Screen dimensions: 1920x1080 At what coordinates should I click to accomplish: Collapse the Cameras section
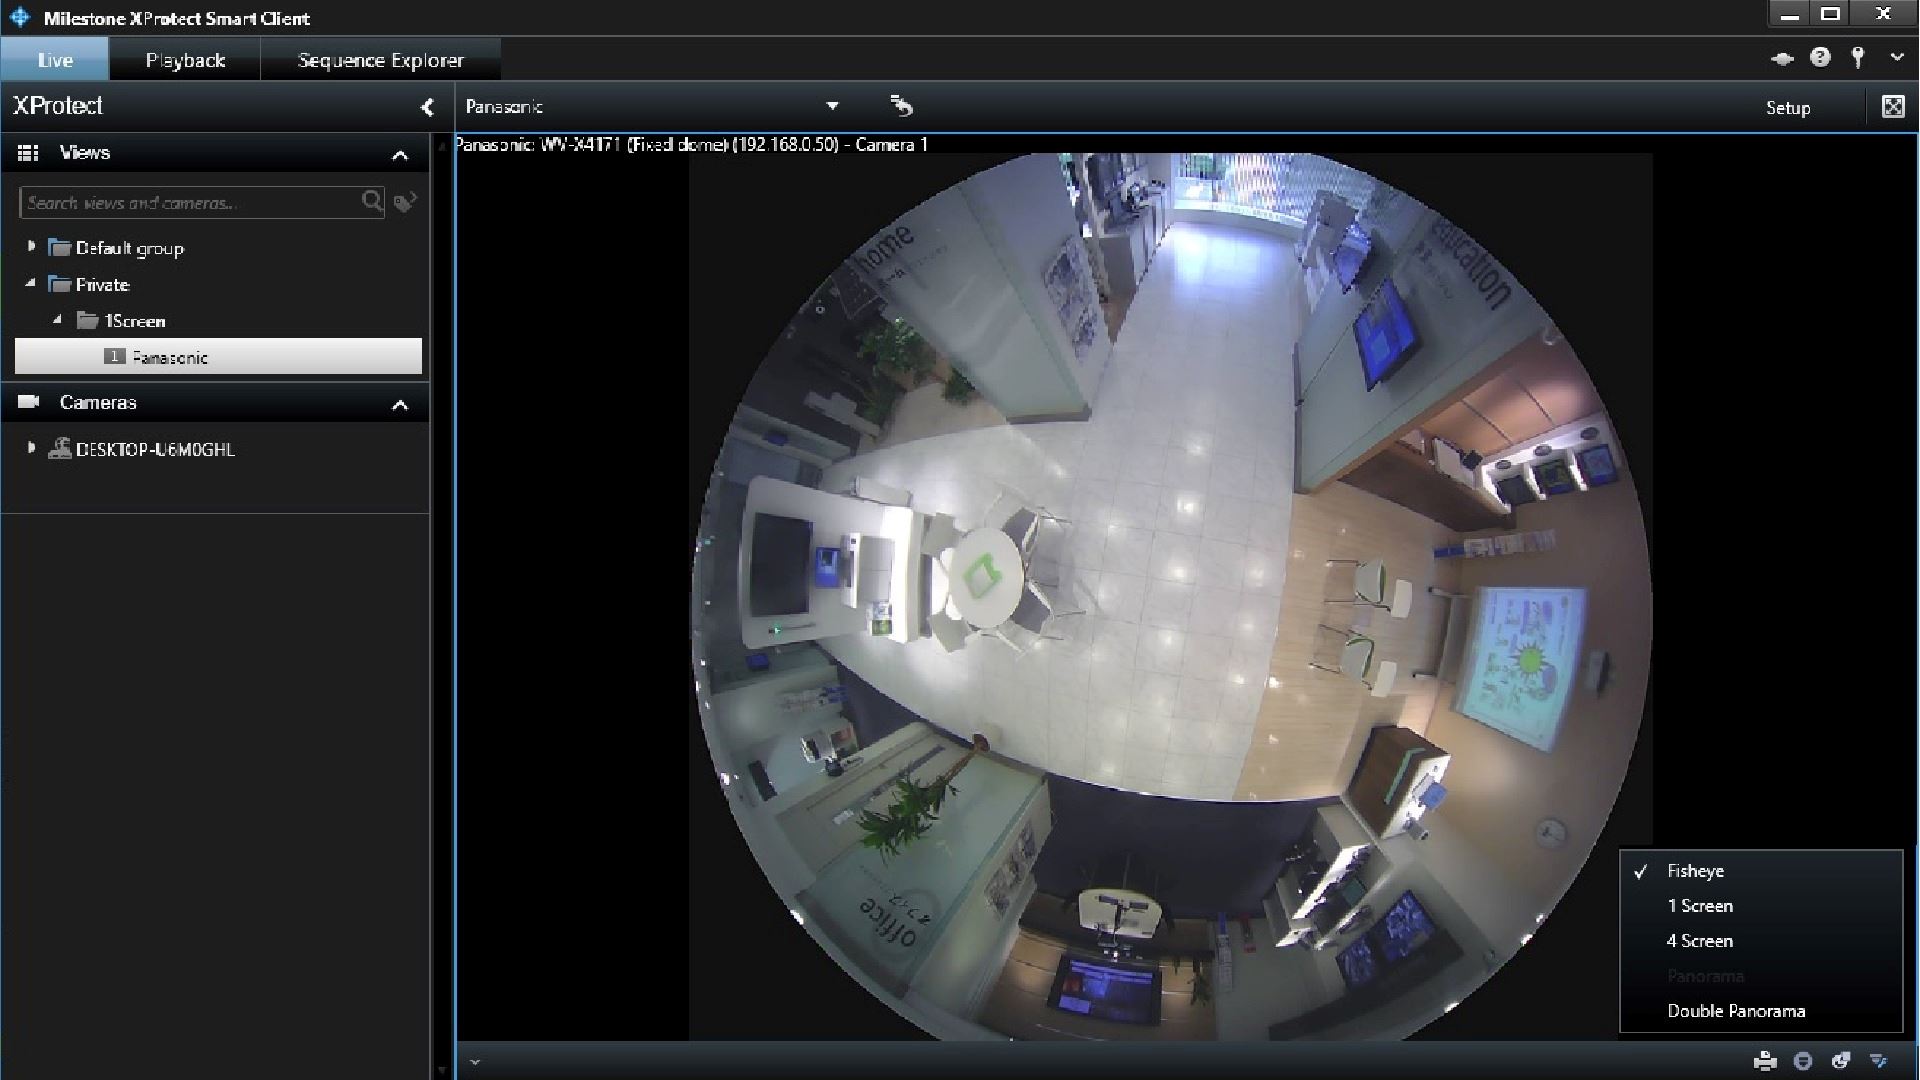click(400, 405)
